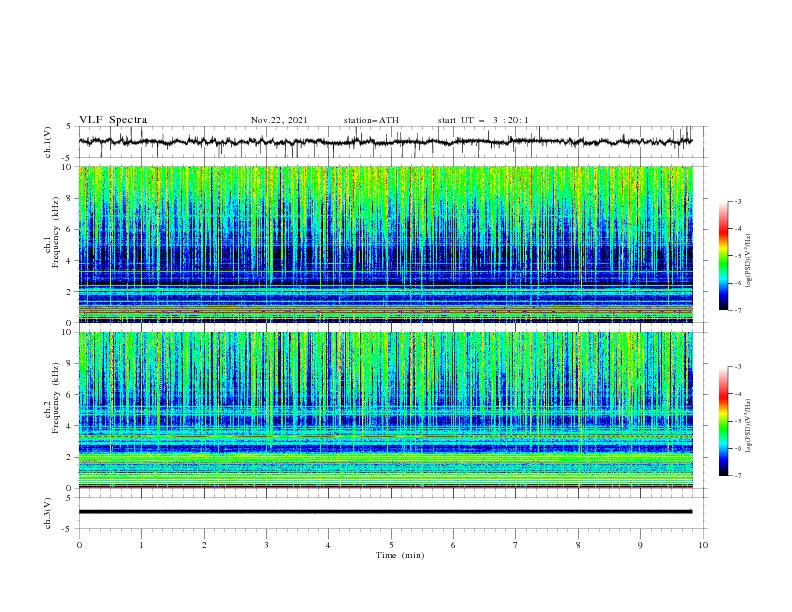Click the "2" tick on the time axis

[204, 545]
